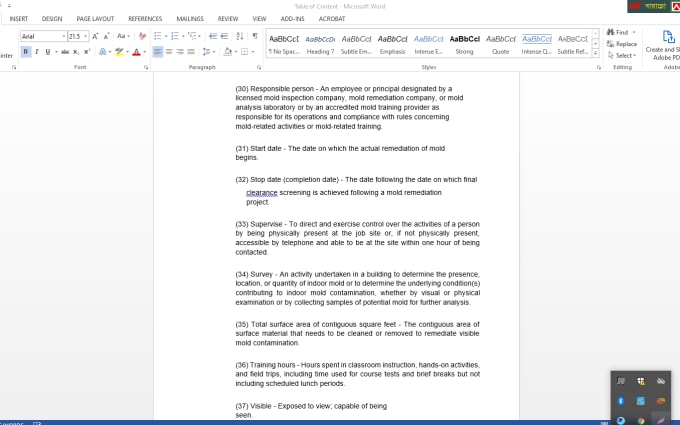Apply red font color
Screen dimensions: 680x425
[137, 52]
